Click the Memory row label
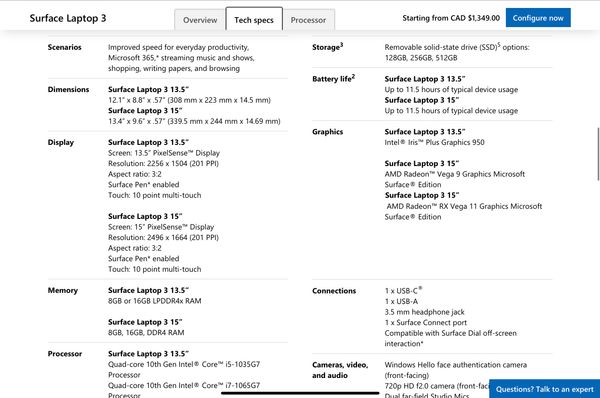Viewport: 600px width, 398px height. pos(63,290)
